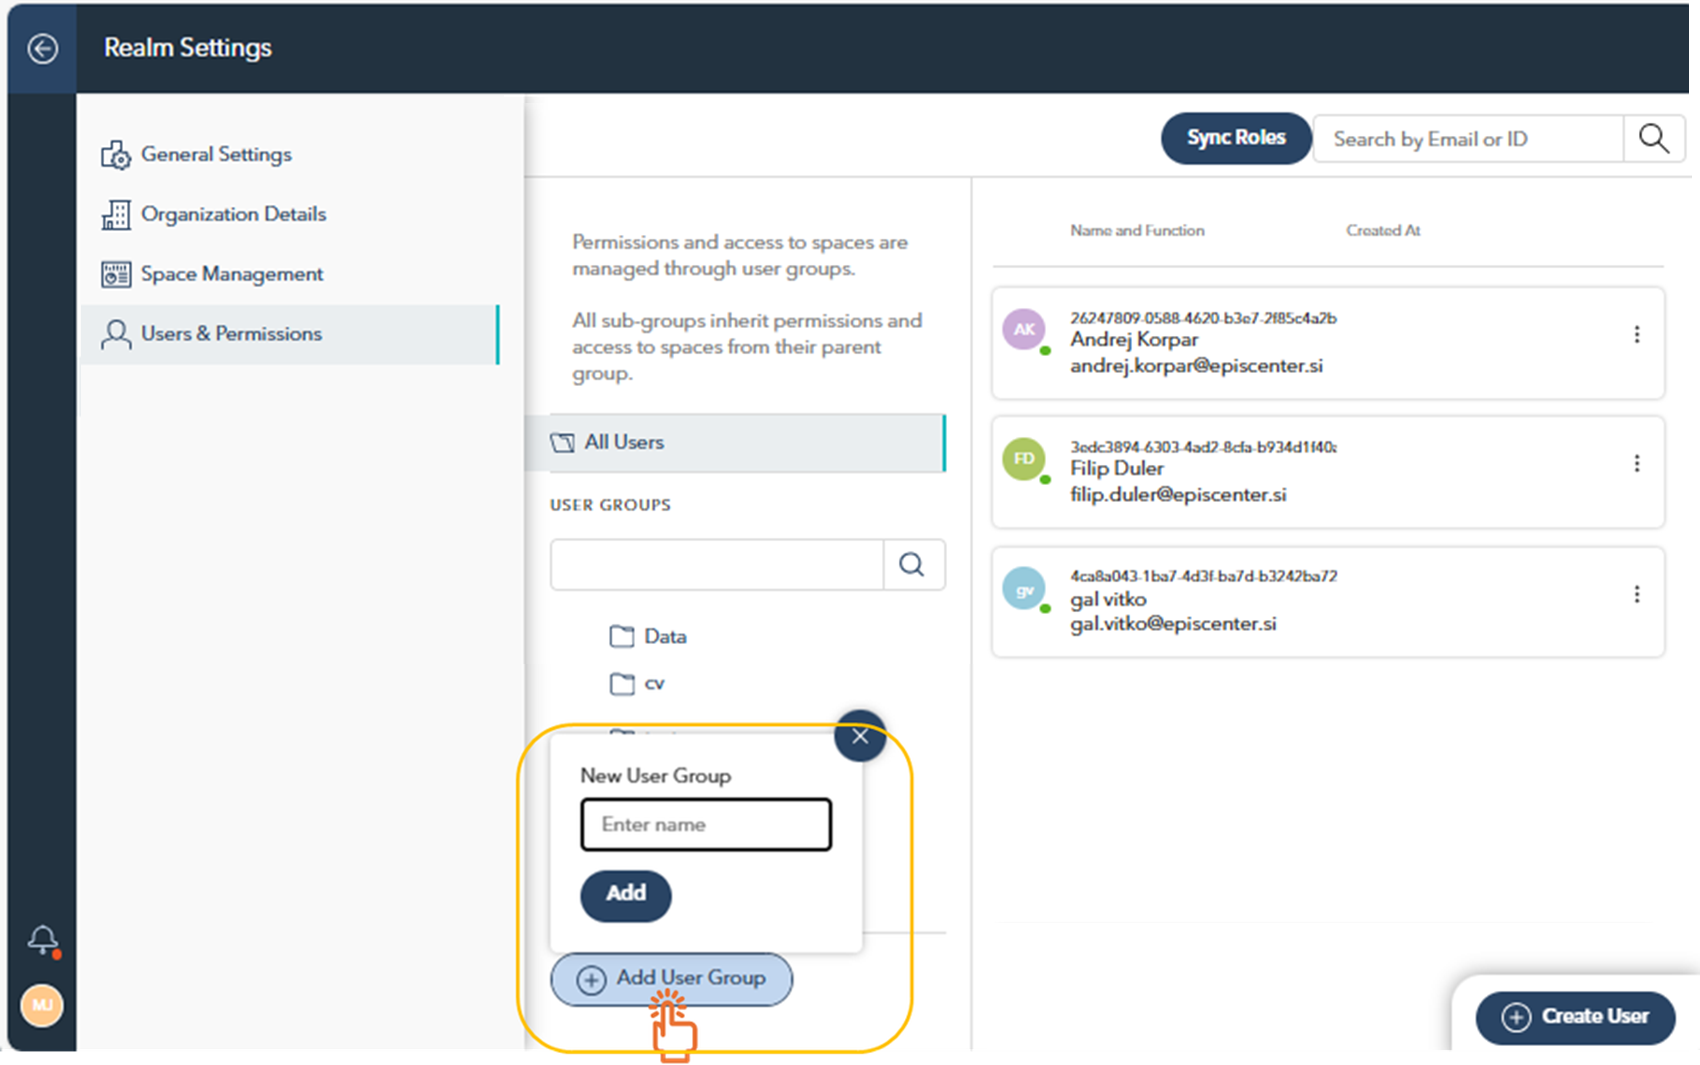This screenshot has width=1700, height=1065.
Task: Click the Space Management icon
Action: point(116,274)
